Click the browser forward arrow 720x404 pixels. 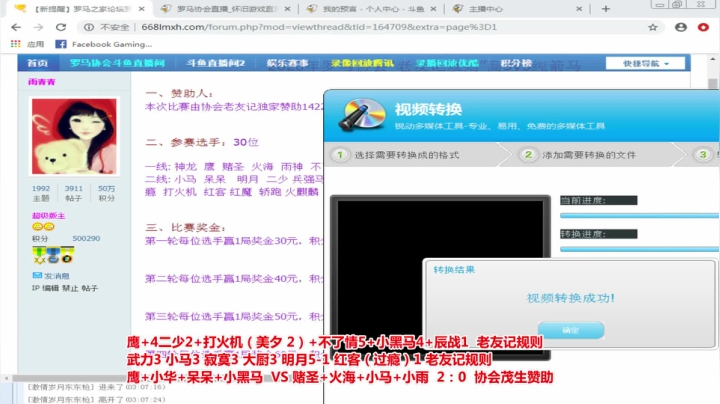pyautogui.click(x=39, y=27)
